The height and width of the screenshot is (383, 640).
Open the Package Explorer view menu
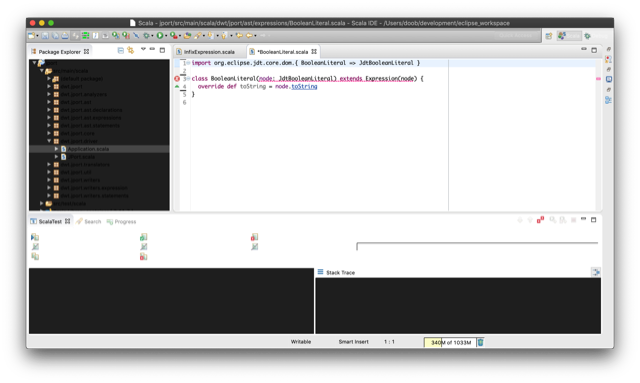[143, 49]
